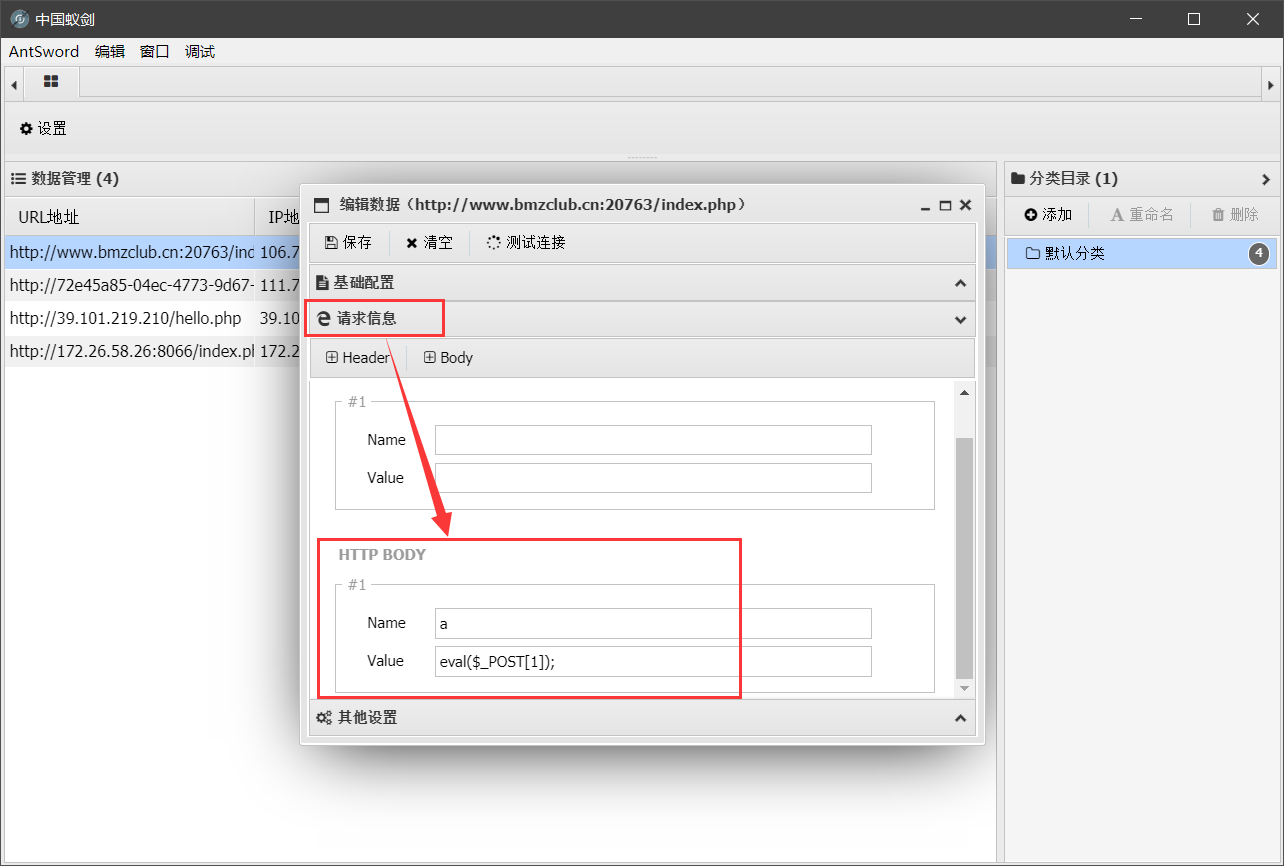1284x866 pixels.
Task: Click the dialog scrollbar down arrow
Action: 964,688
